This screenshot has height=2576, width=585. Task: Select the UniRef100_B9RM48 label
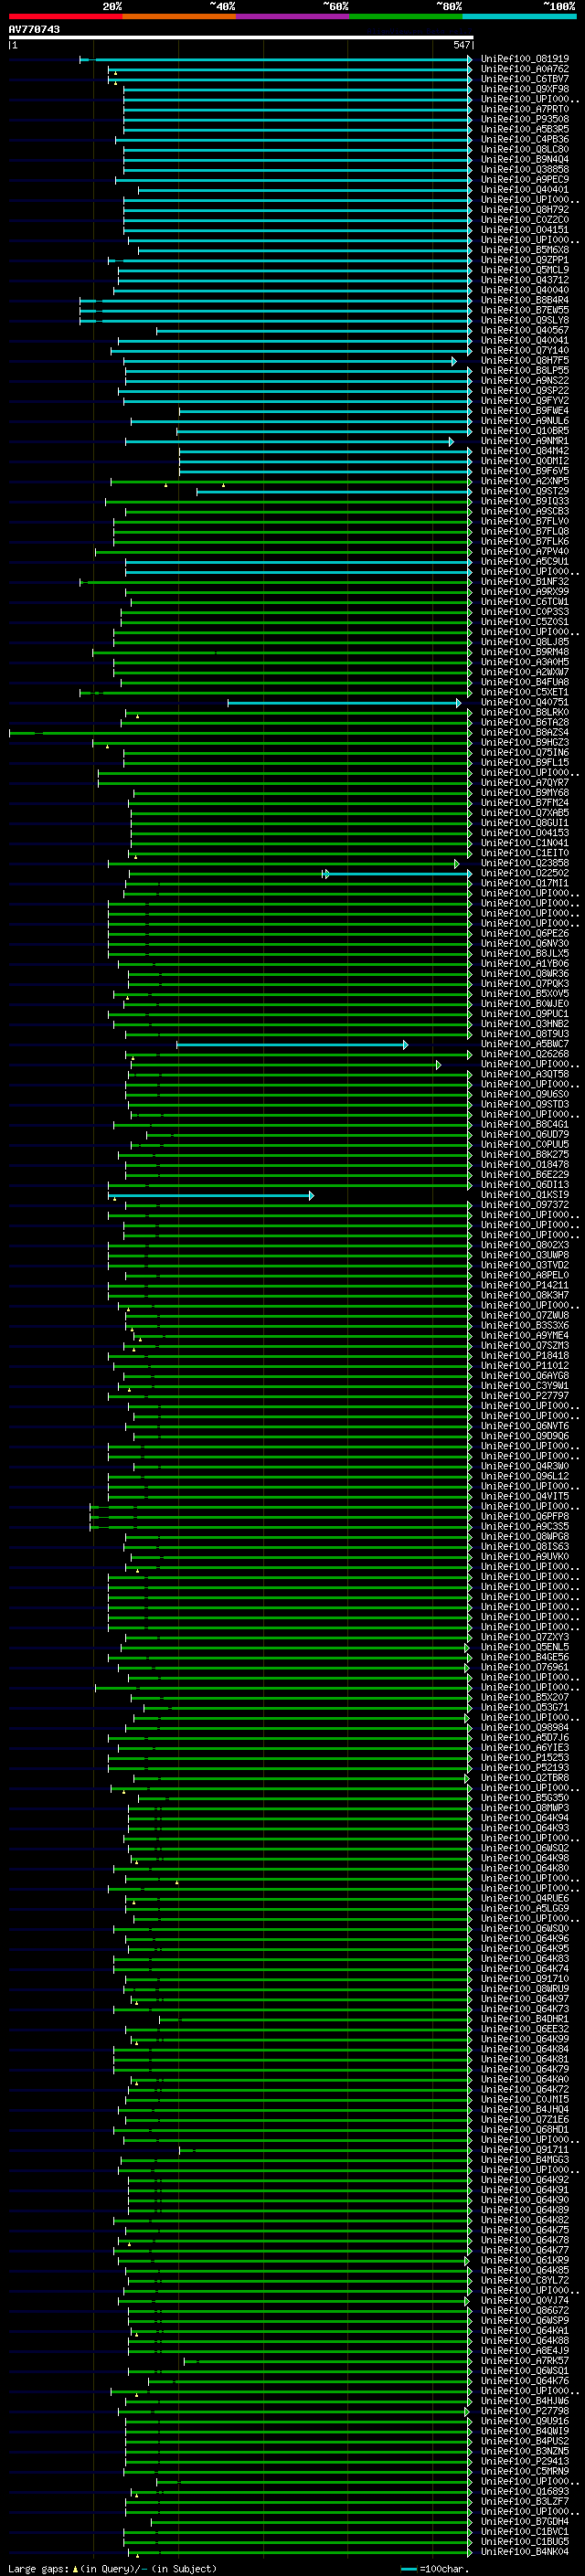(x=525, y=652)
